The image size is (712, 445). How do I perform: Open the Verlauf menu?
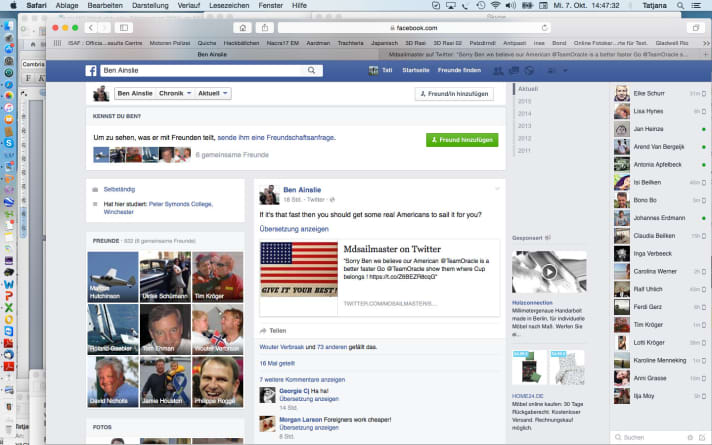coord(188,5)
